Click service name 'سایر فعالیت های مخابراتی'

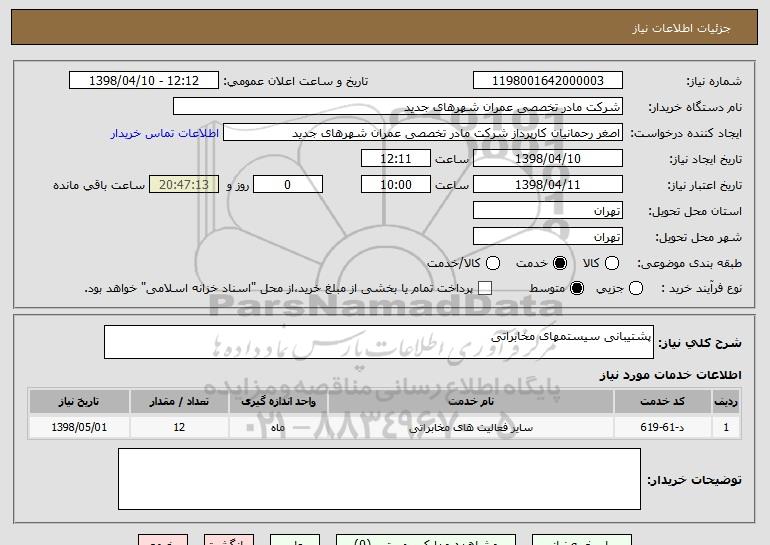(x=471, y=427)
